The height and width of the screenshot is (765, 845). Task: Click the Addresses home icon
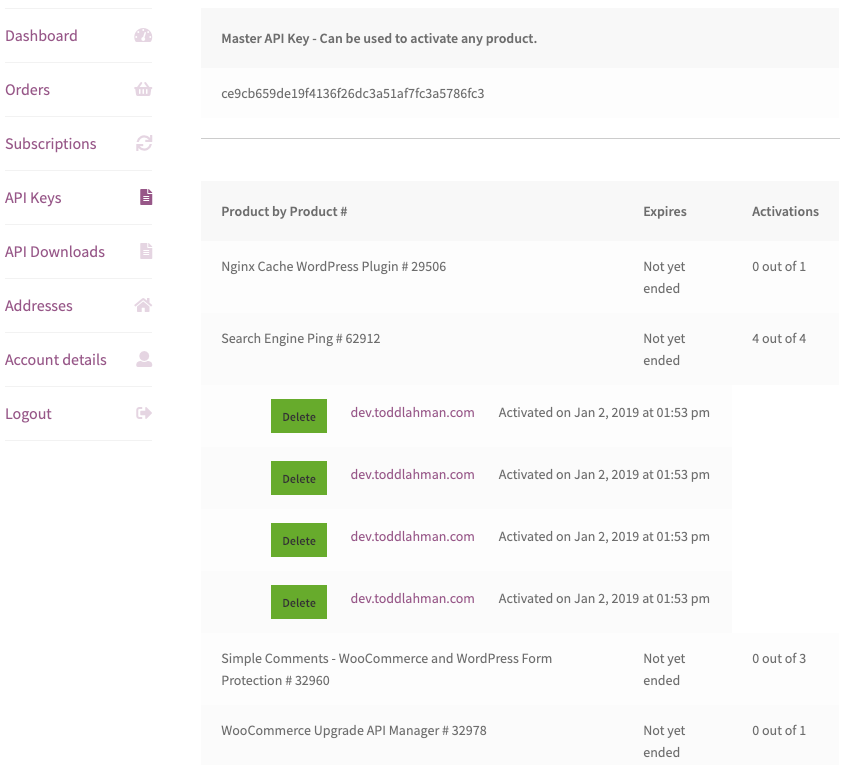pyautogui.click(x=143, y=305)
